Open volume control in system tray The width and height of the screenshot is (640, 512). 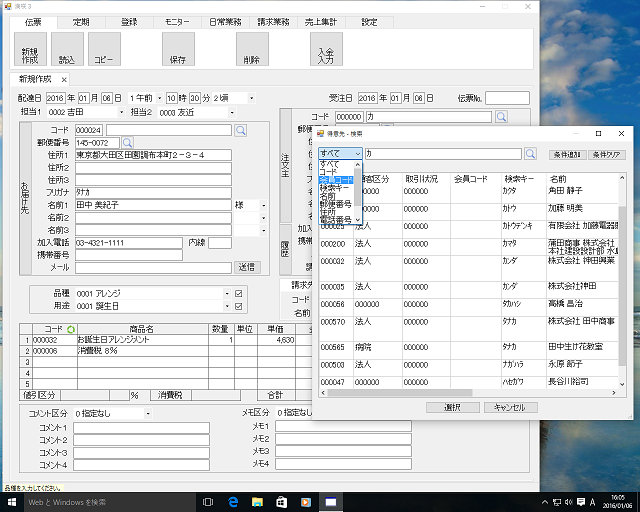(x=569, y=502)
